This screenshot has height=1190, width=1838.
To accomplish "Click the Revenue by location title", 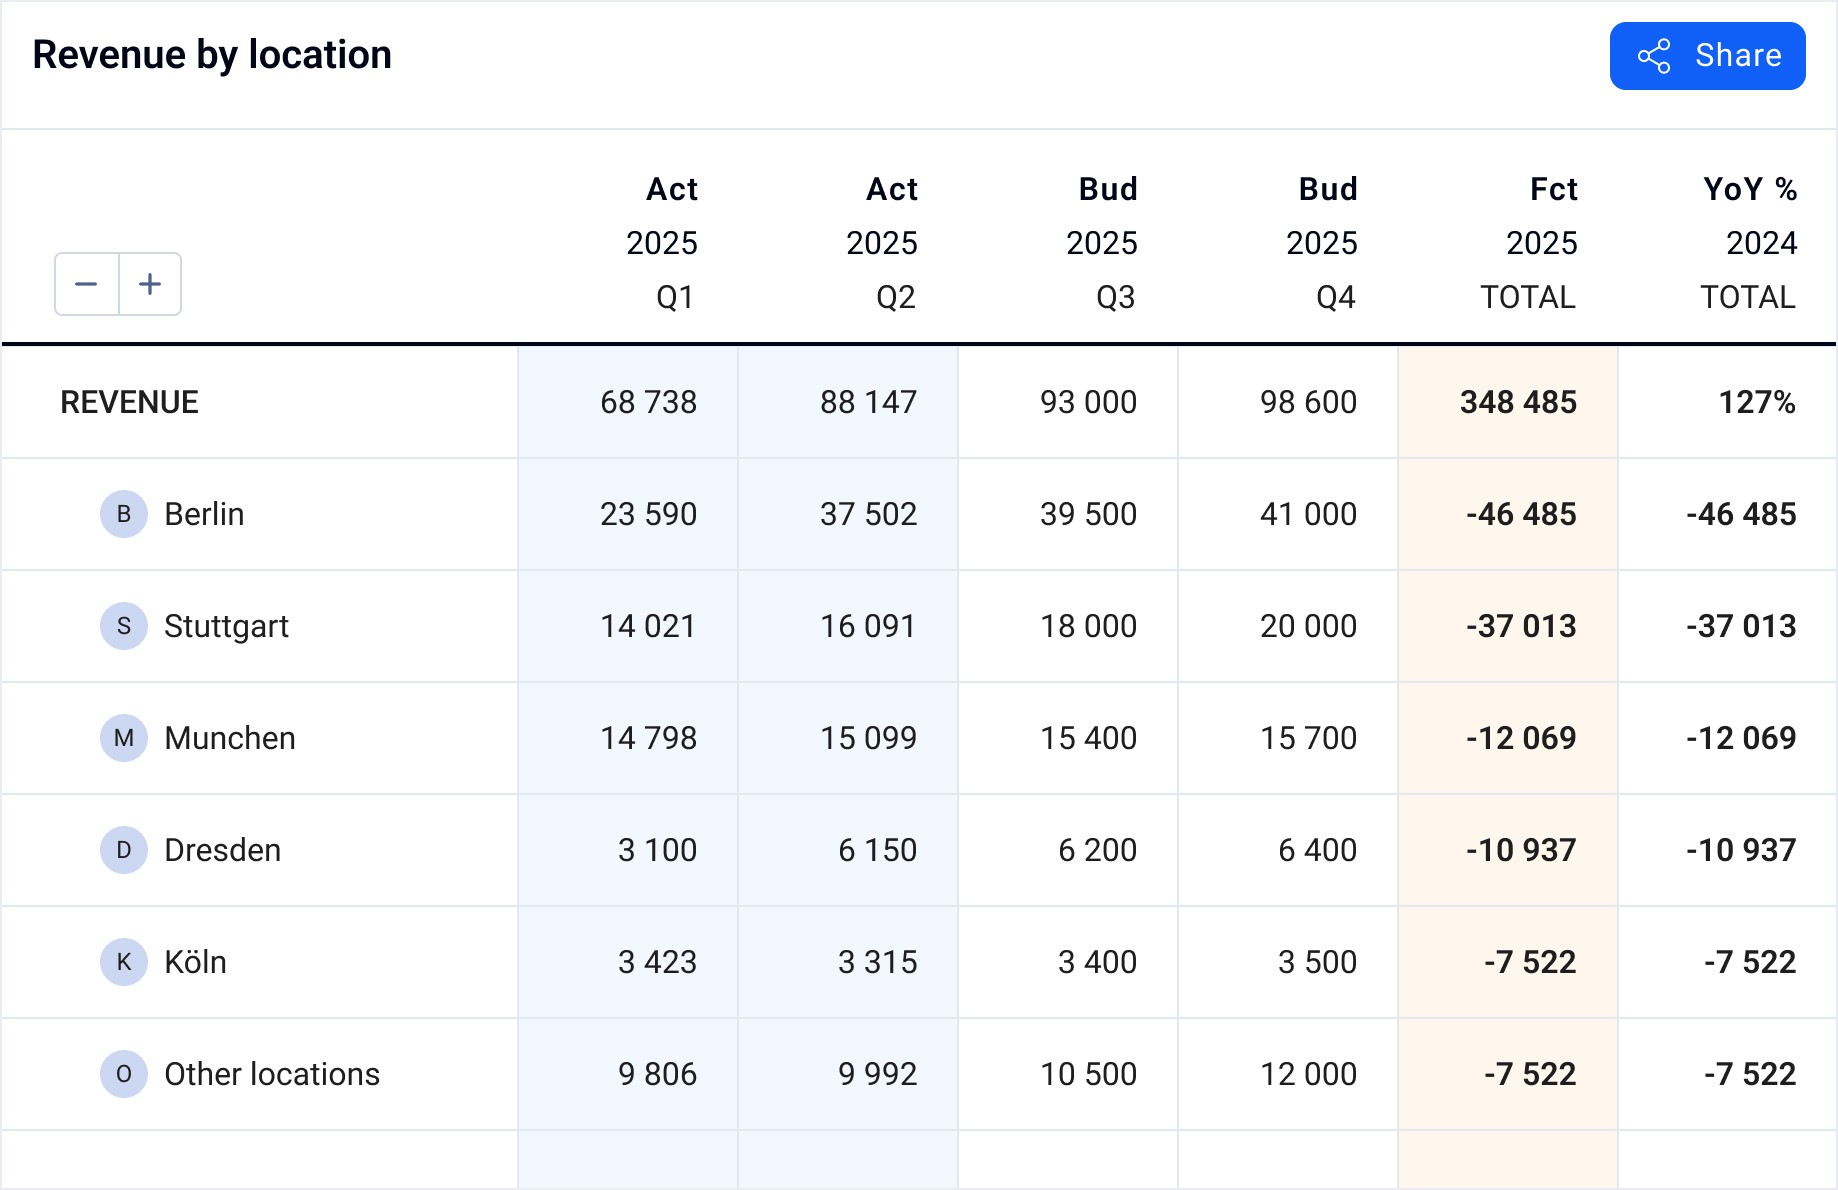I will pyautogui.click(x=212, y=55).
